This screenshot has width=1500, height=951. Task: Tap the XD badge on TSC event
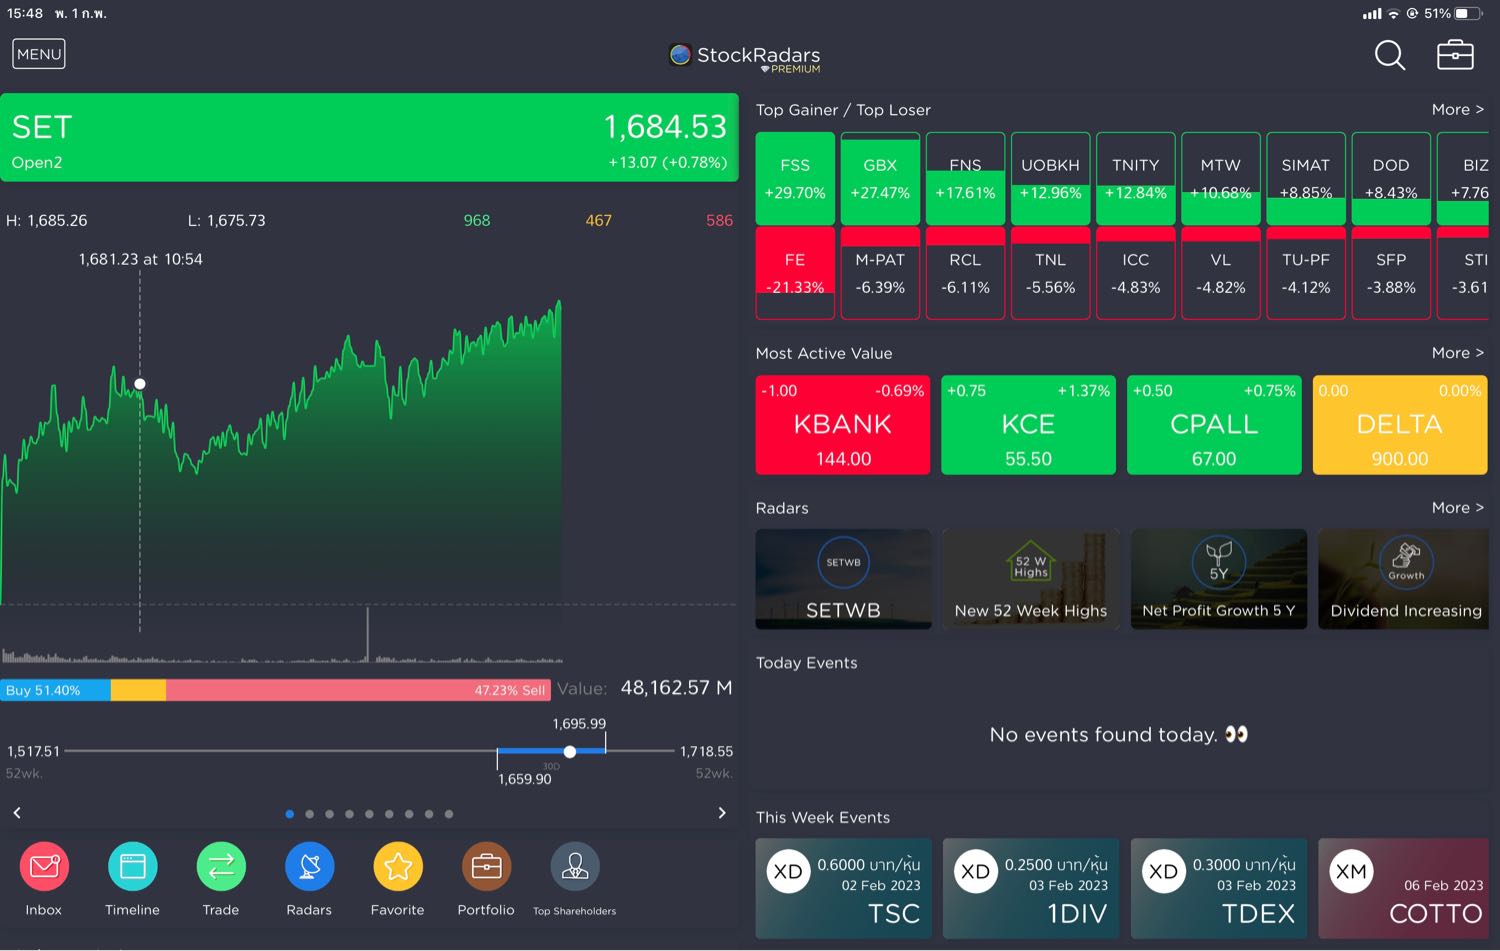point(788,872)
